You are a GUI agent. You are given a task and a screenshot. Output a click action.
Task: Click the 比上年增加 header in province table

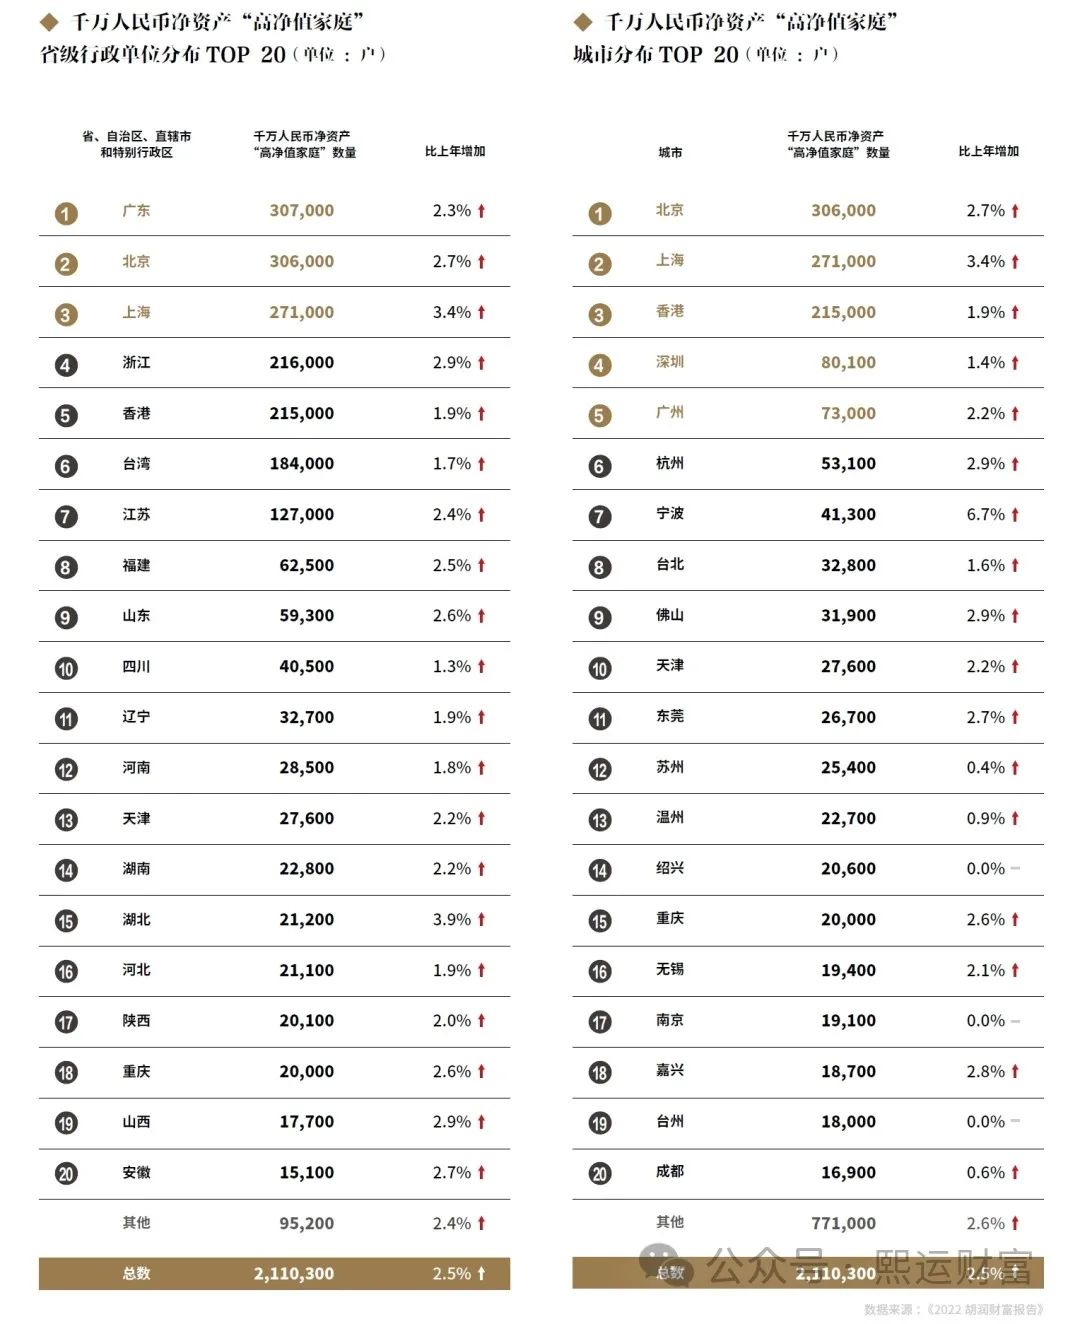click(x=455, y=151)
